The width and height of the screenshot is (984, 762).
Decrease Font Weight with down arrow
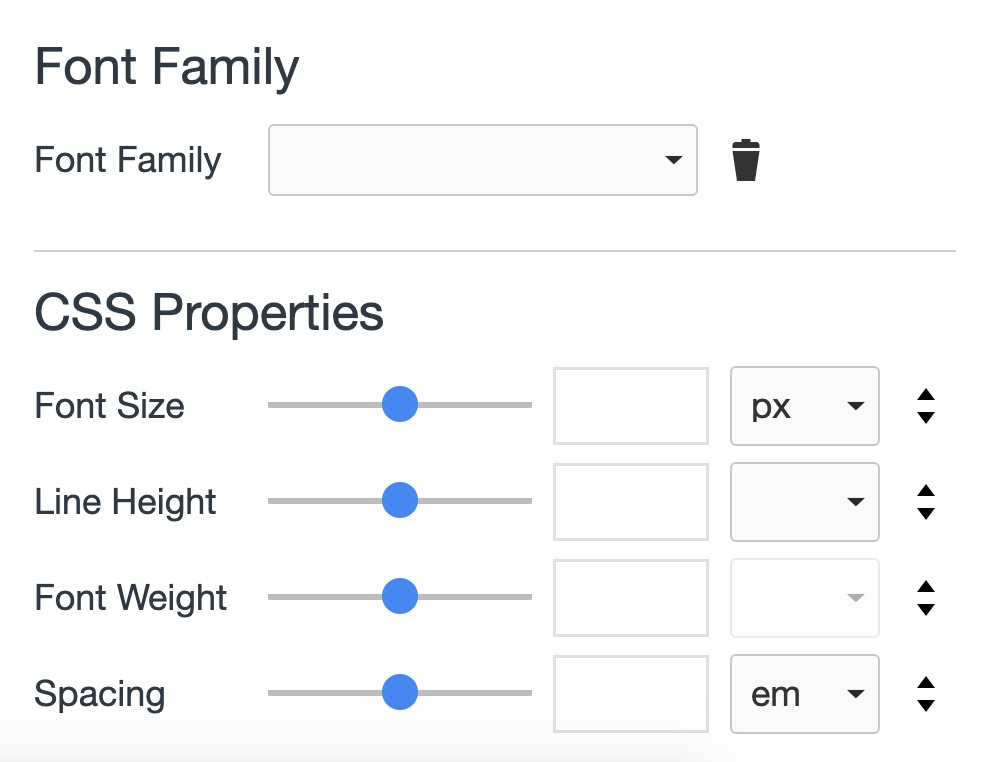click(926, 609)
